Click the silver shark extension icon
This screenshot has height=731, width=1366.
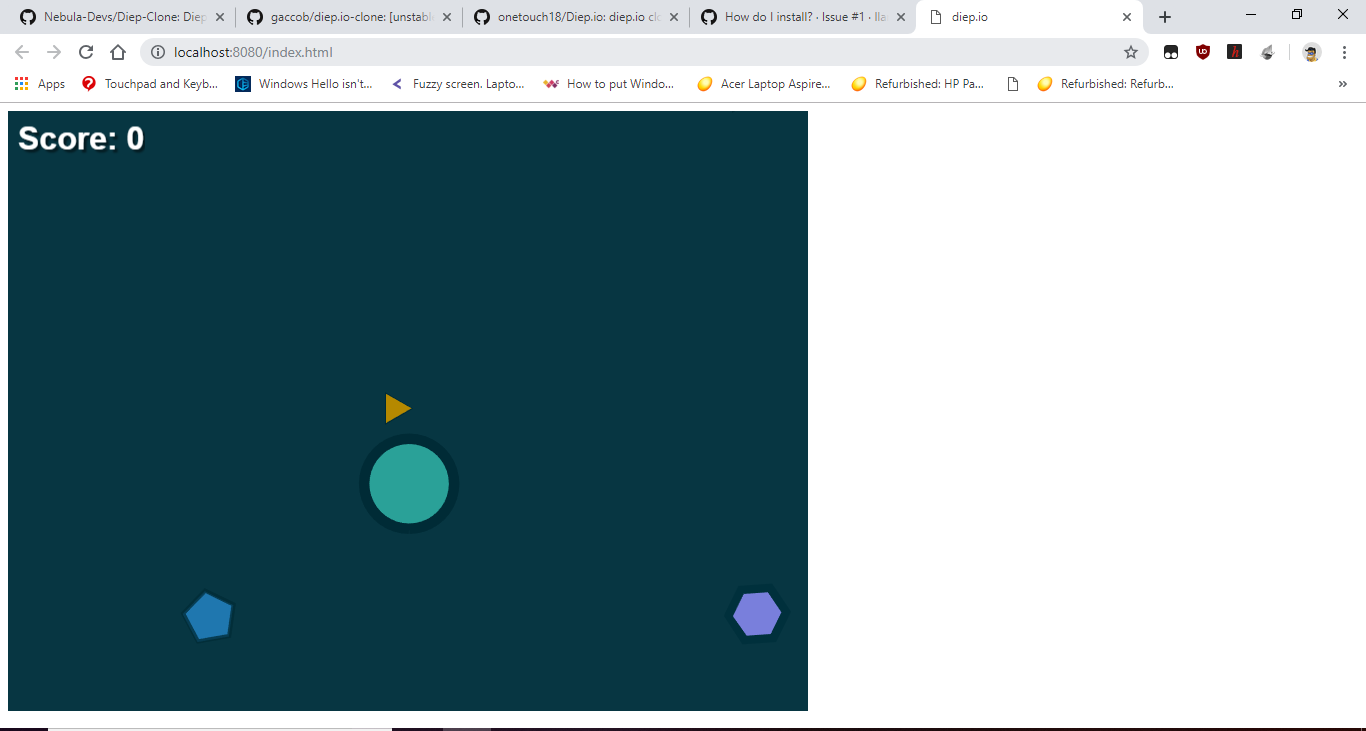pyautogui.click(x=1267, y=51)
